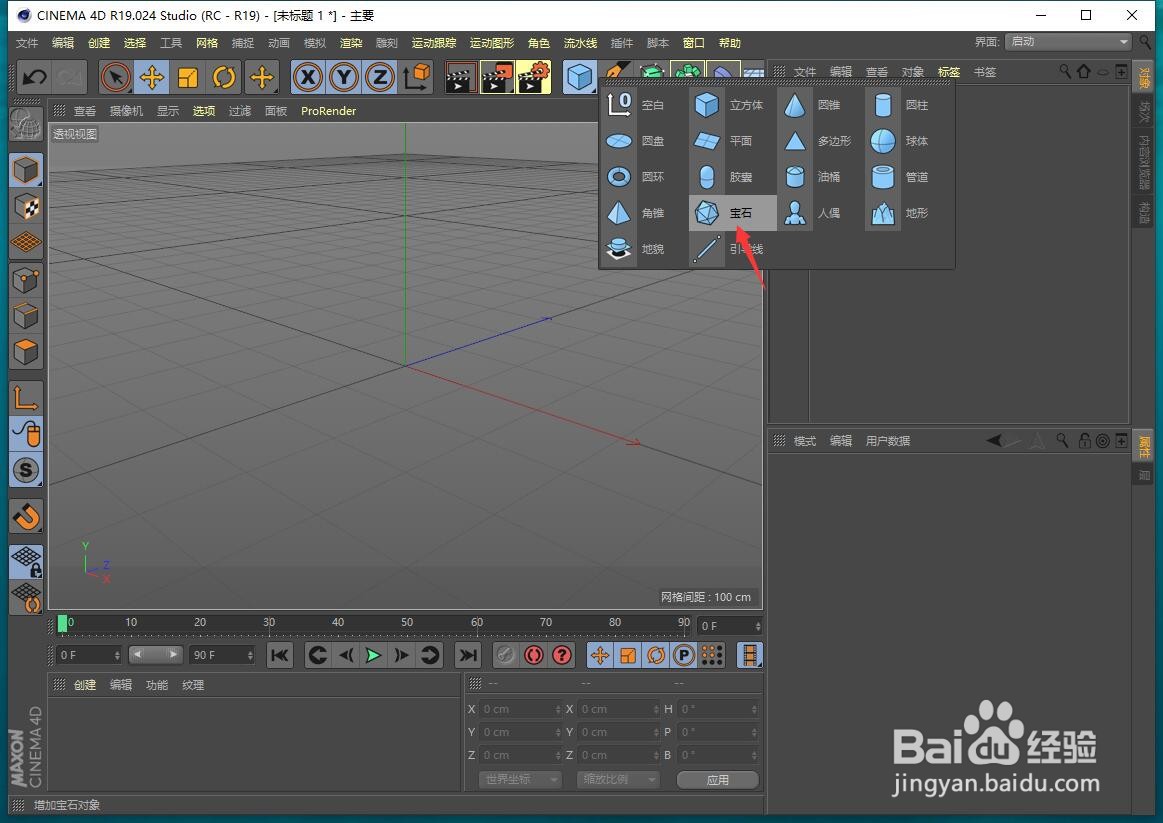Add a 油桶 oil tank object
The width and height of the screenshot is (1163, 823).
819,177
